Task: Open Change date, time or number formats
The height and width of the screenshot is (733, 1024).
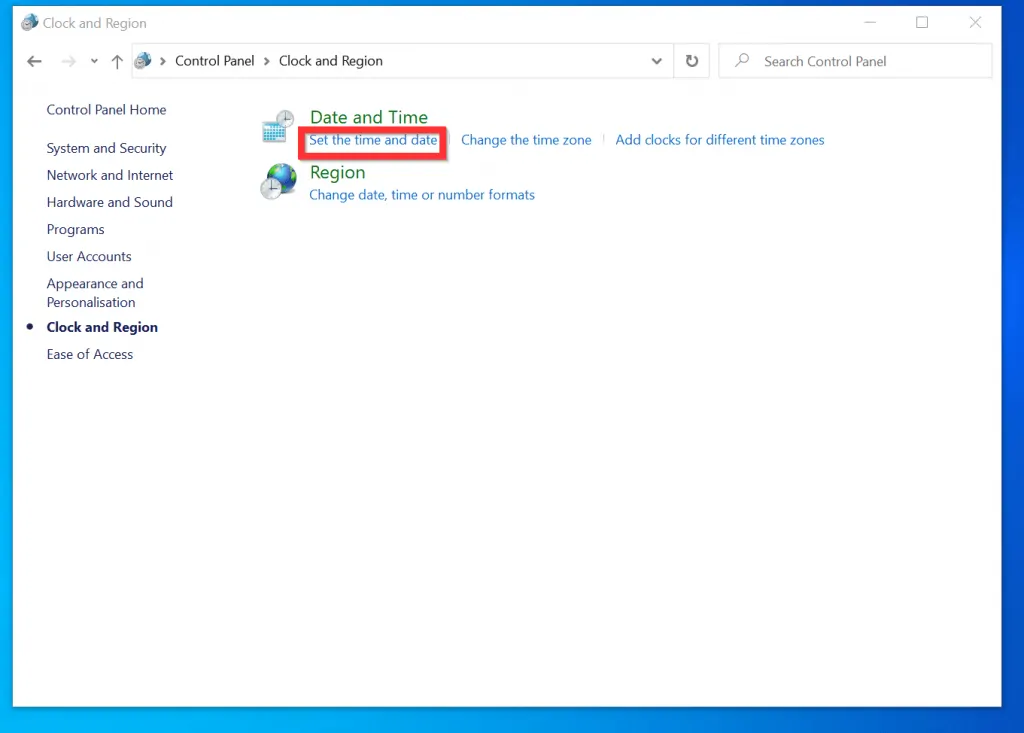Action: (x=422, y=195)
